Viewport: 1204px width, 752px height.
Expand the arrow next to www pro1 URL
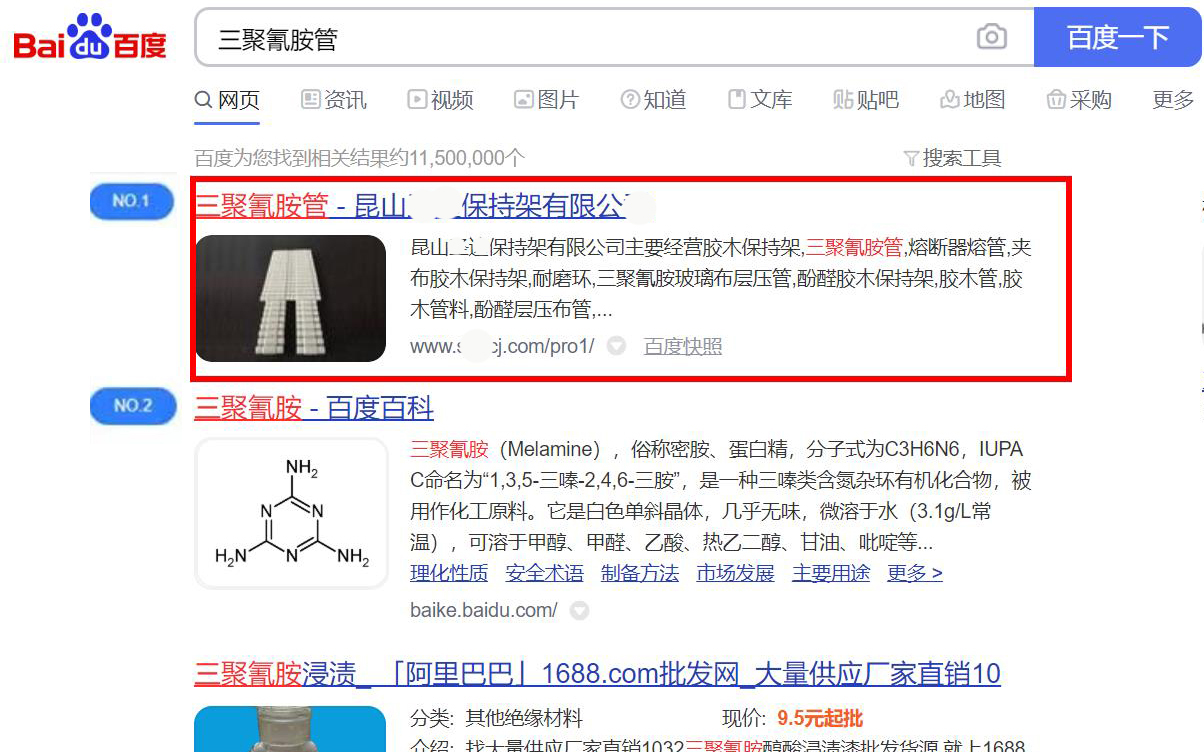pyautogui.click(x=617, y=346)
